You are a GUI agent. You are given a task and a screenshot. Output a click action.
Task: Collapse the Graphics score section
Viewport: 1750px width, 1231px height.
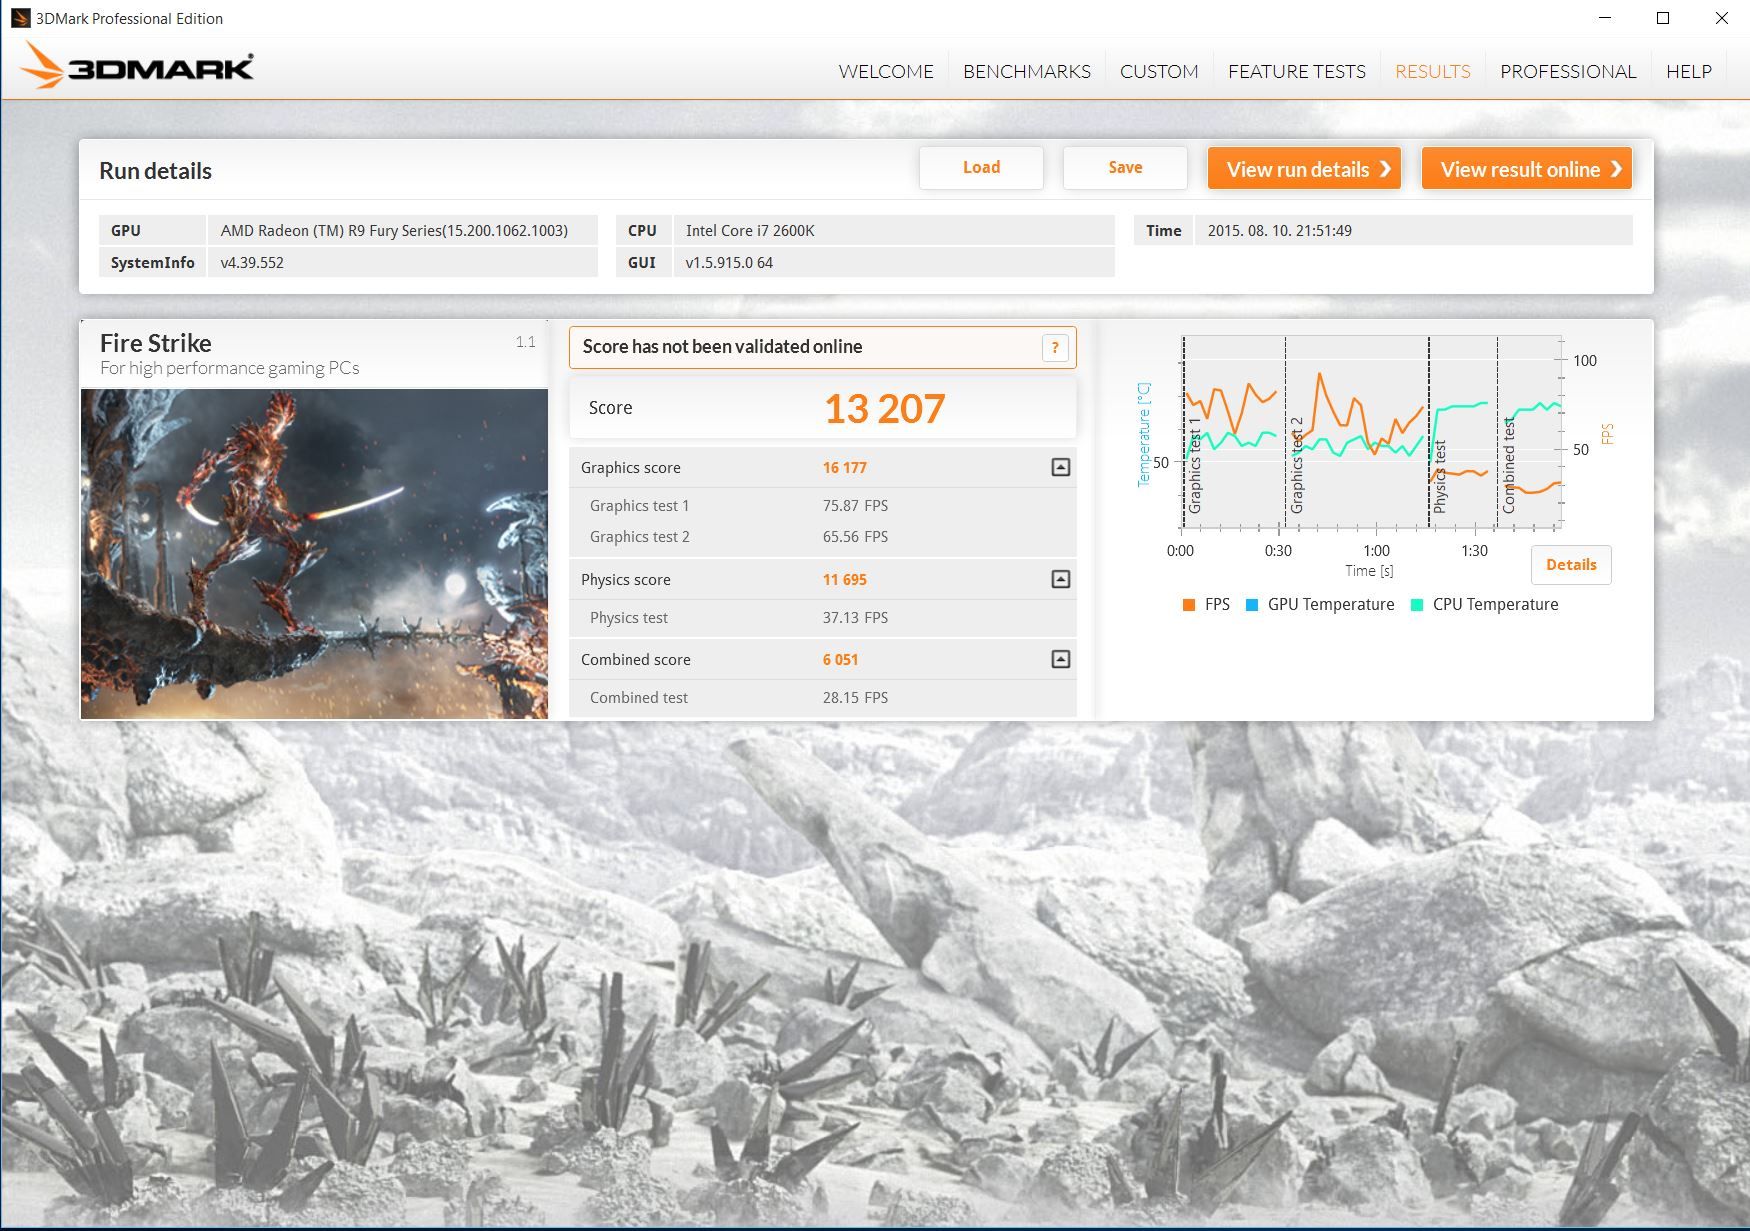1061,467
